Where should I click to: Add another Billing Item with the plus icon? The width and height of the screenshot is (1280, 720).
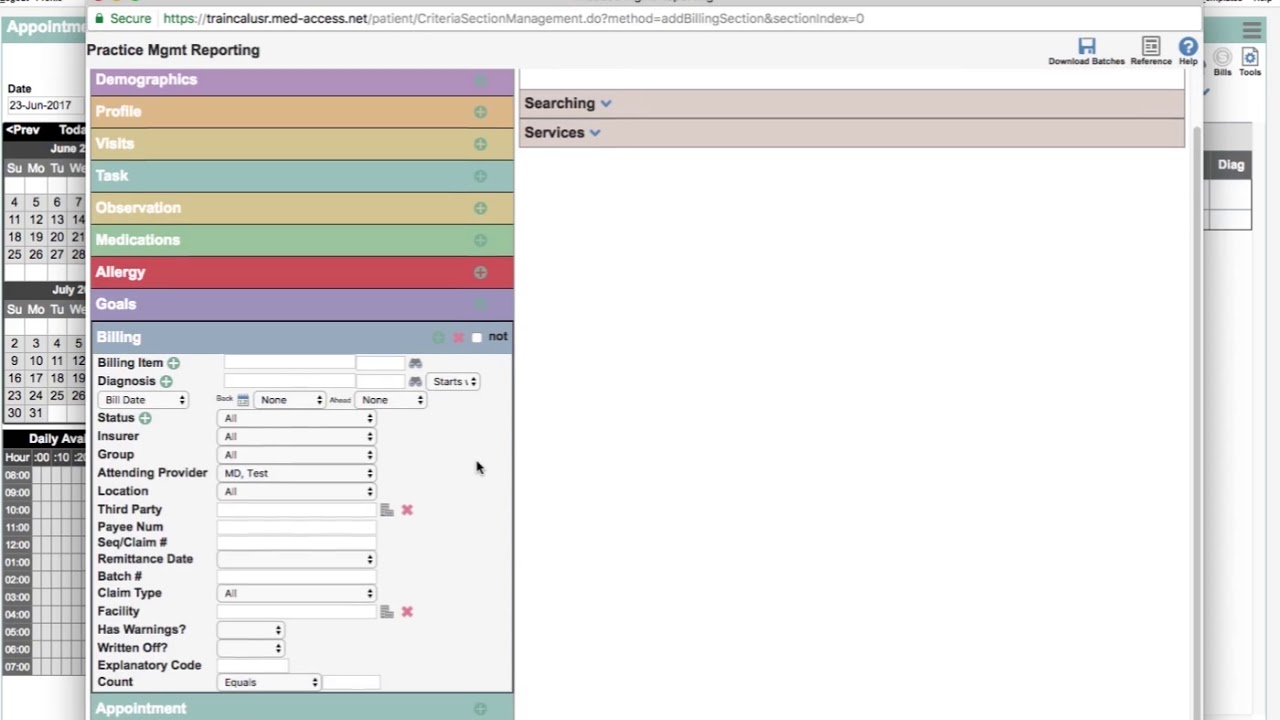[173, 363]
